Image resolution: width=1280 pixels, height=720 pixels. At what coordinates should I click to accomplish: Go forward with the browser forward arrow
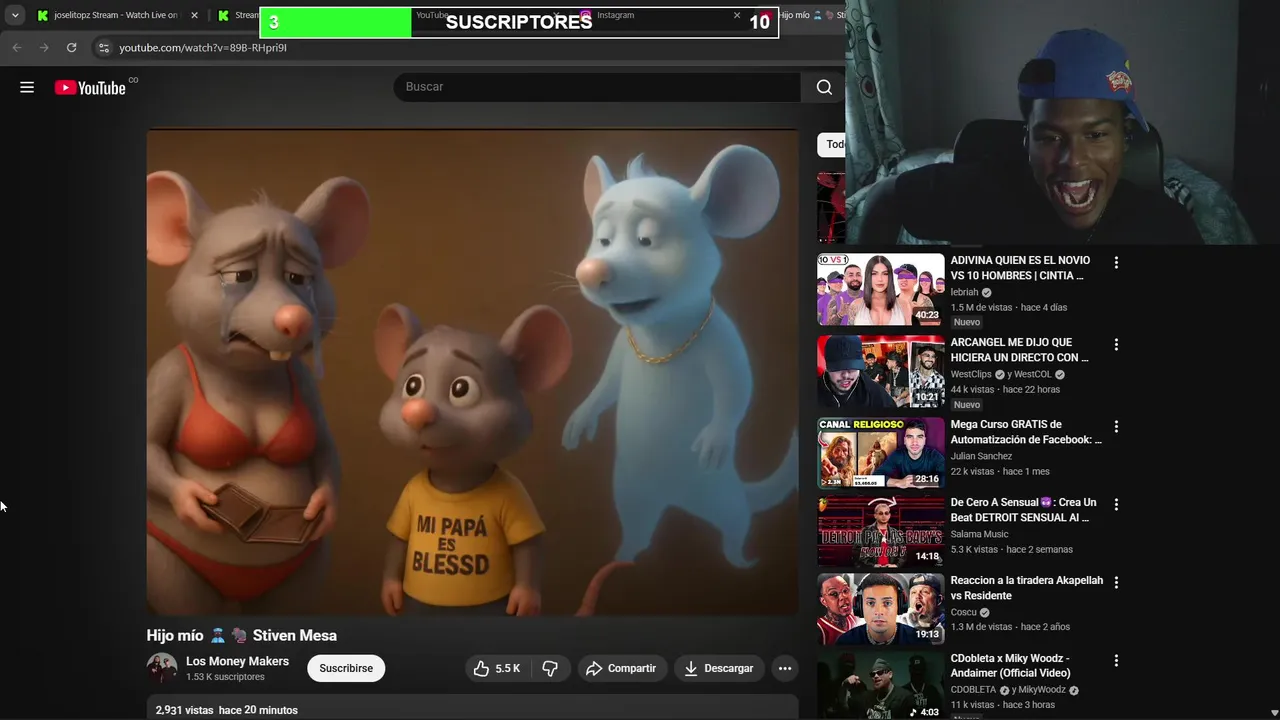click(43, 47)
